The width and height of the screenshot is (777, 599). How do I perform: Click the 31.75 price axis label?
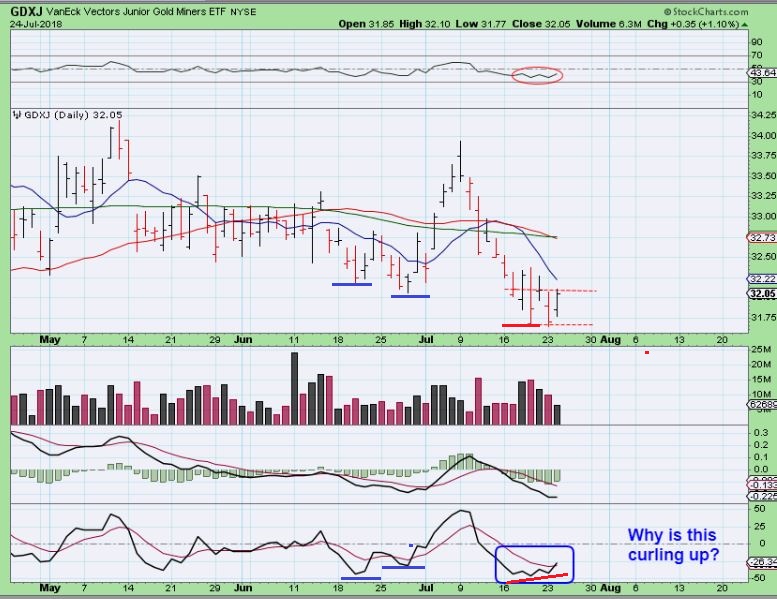click(764, 317)
